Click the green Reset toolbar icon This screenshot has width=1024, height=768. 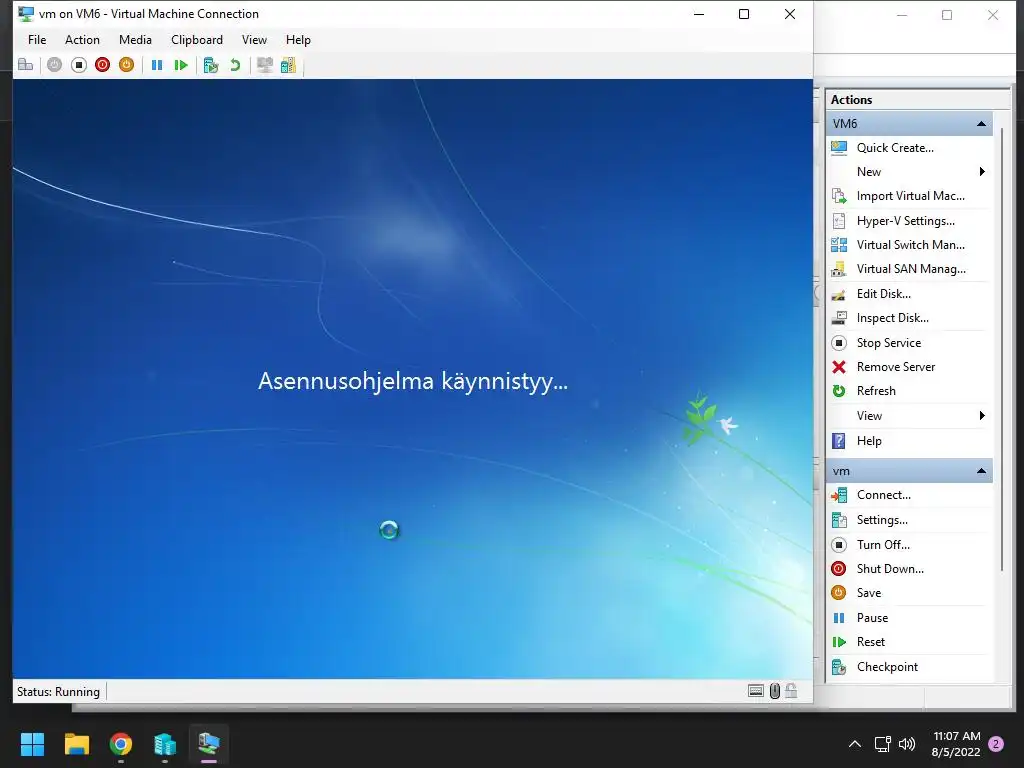(x=181, y=65)
